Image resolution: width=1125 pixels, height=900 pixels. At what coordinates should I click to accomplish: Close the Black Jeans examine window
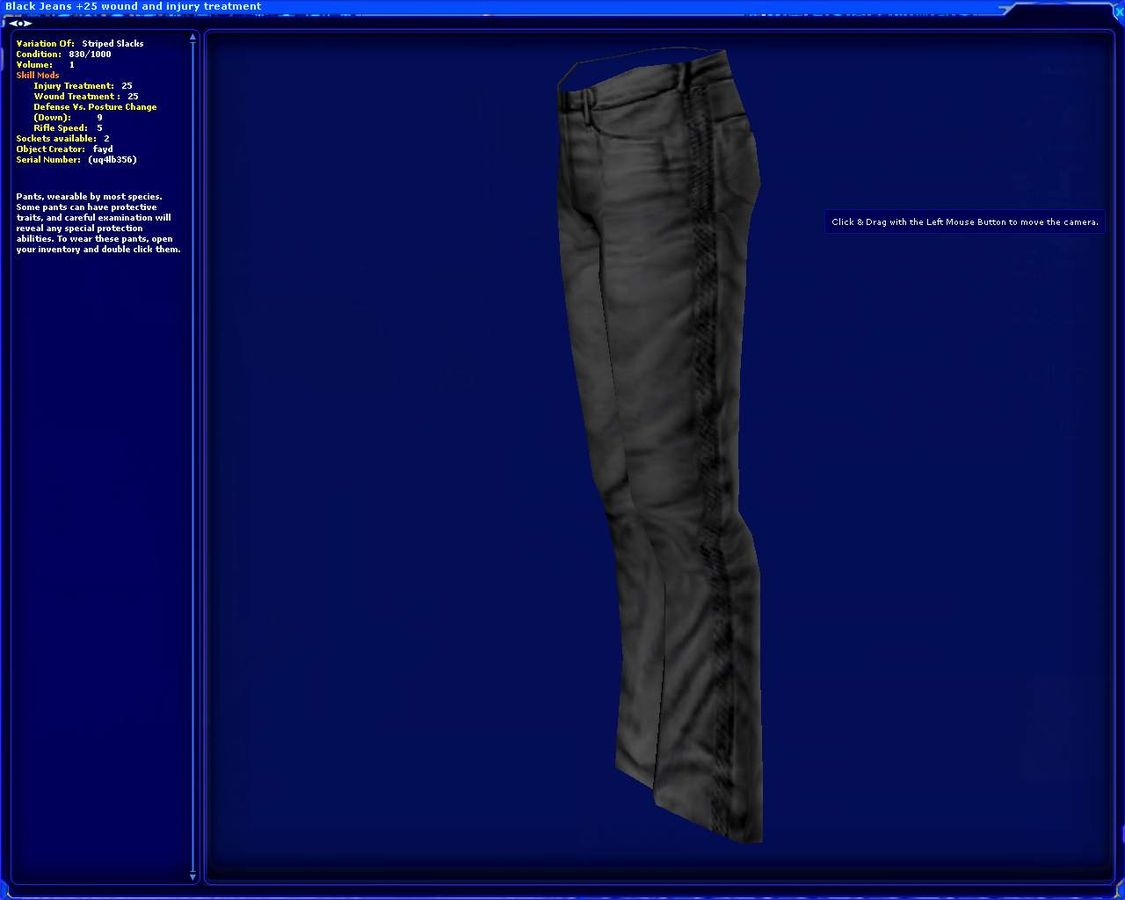pyautogui.click(x=1117, y=9)
